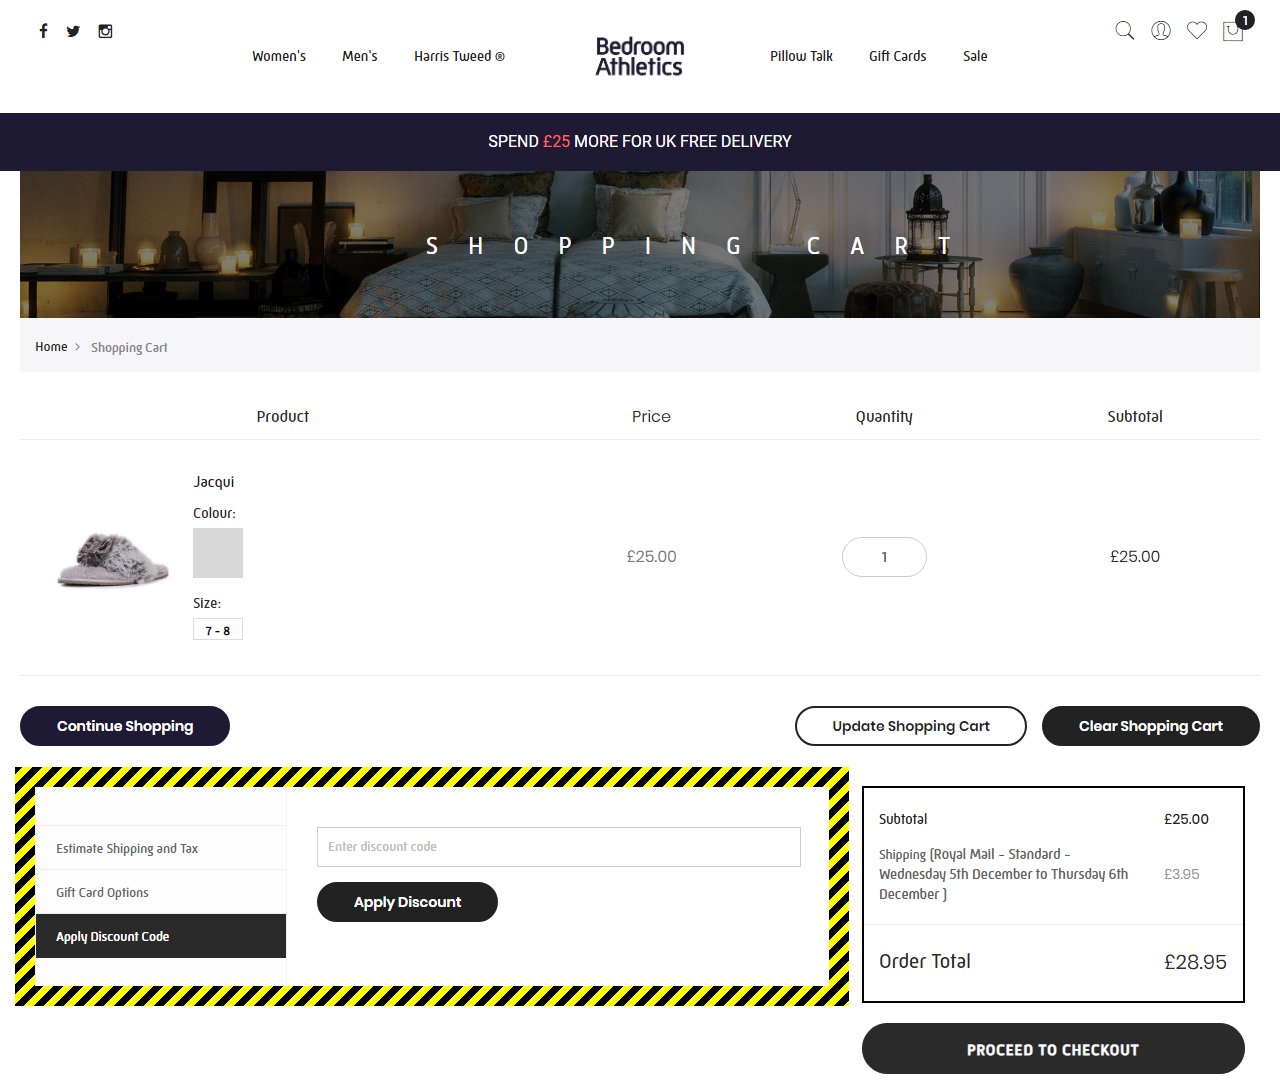The width and height of the screenshot is (1280, 1080).
Task: Click the Enter discount code field
Action: (x=559, y=847)
